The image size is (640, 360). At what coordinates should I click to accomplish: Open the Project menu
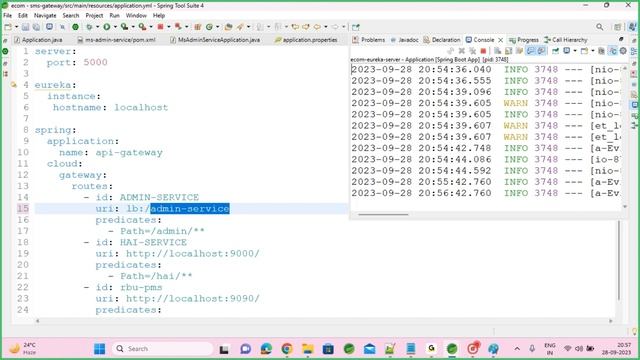click(x=94, y=16)
